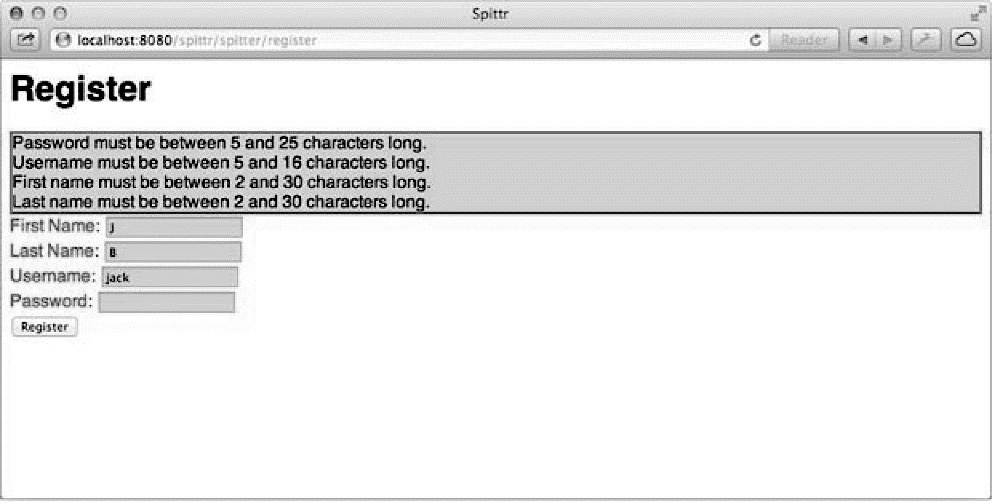Click the pin icon next to the navigation arrows
The image size is (992, 503).
(926, 40)
